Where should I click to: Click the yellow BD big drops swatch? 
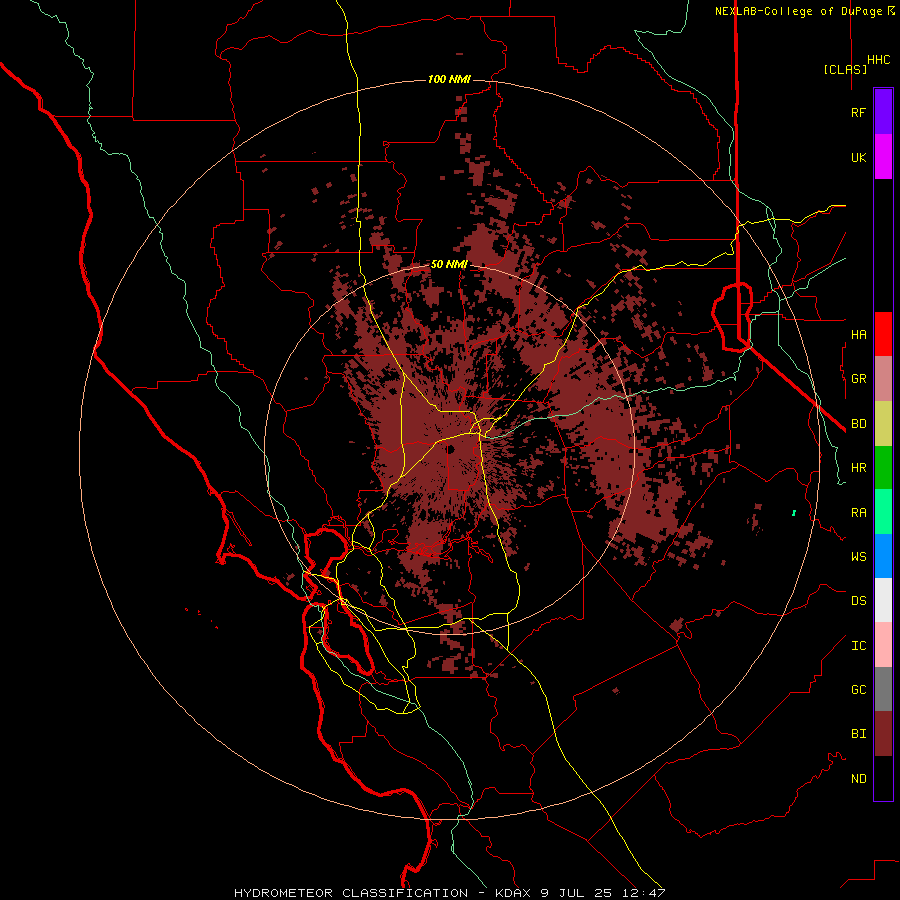883,424
